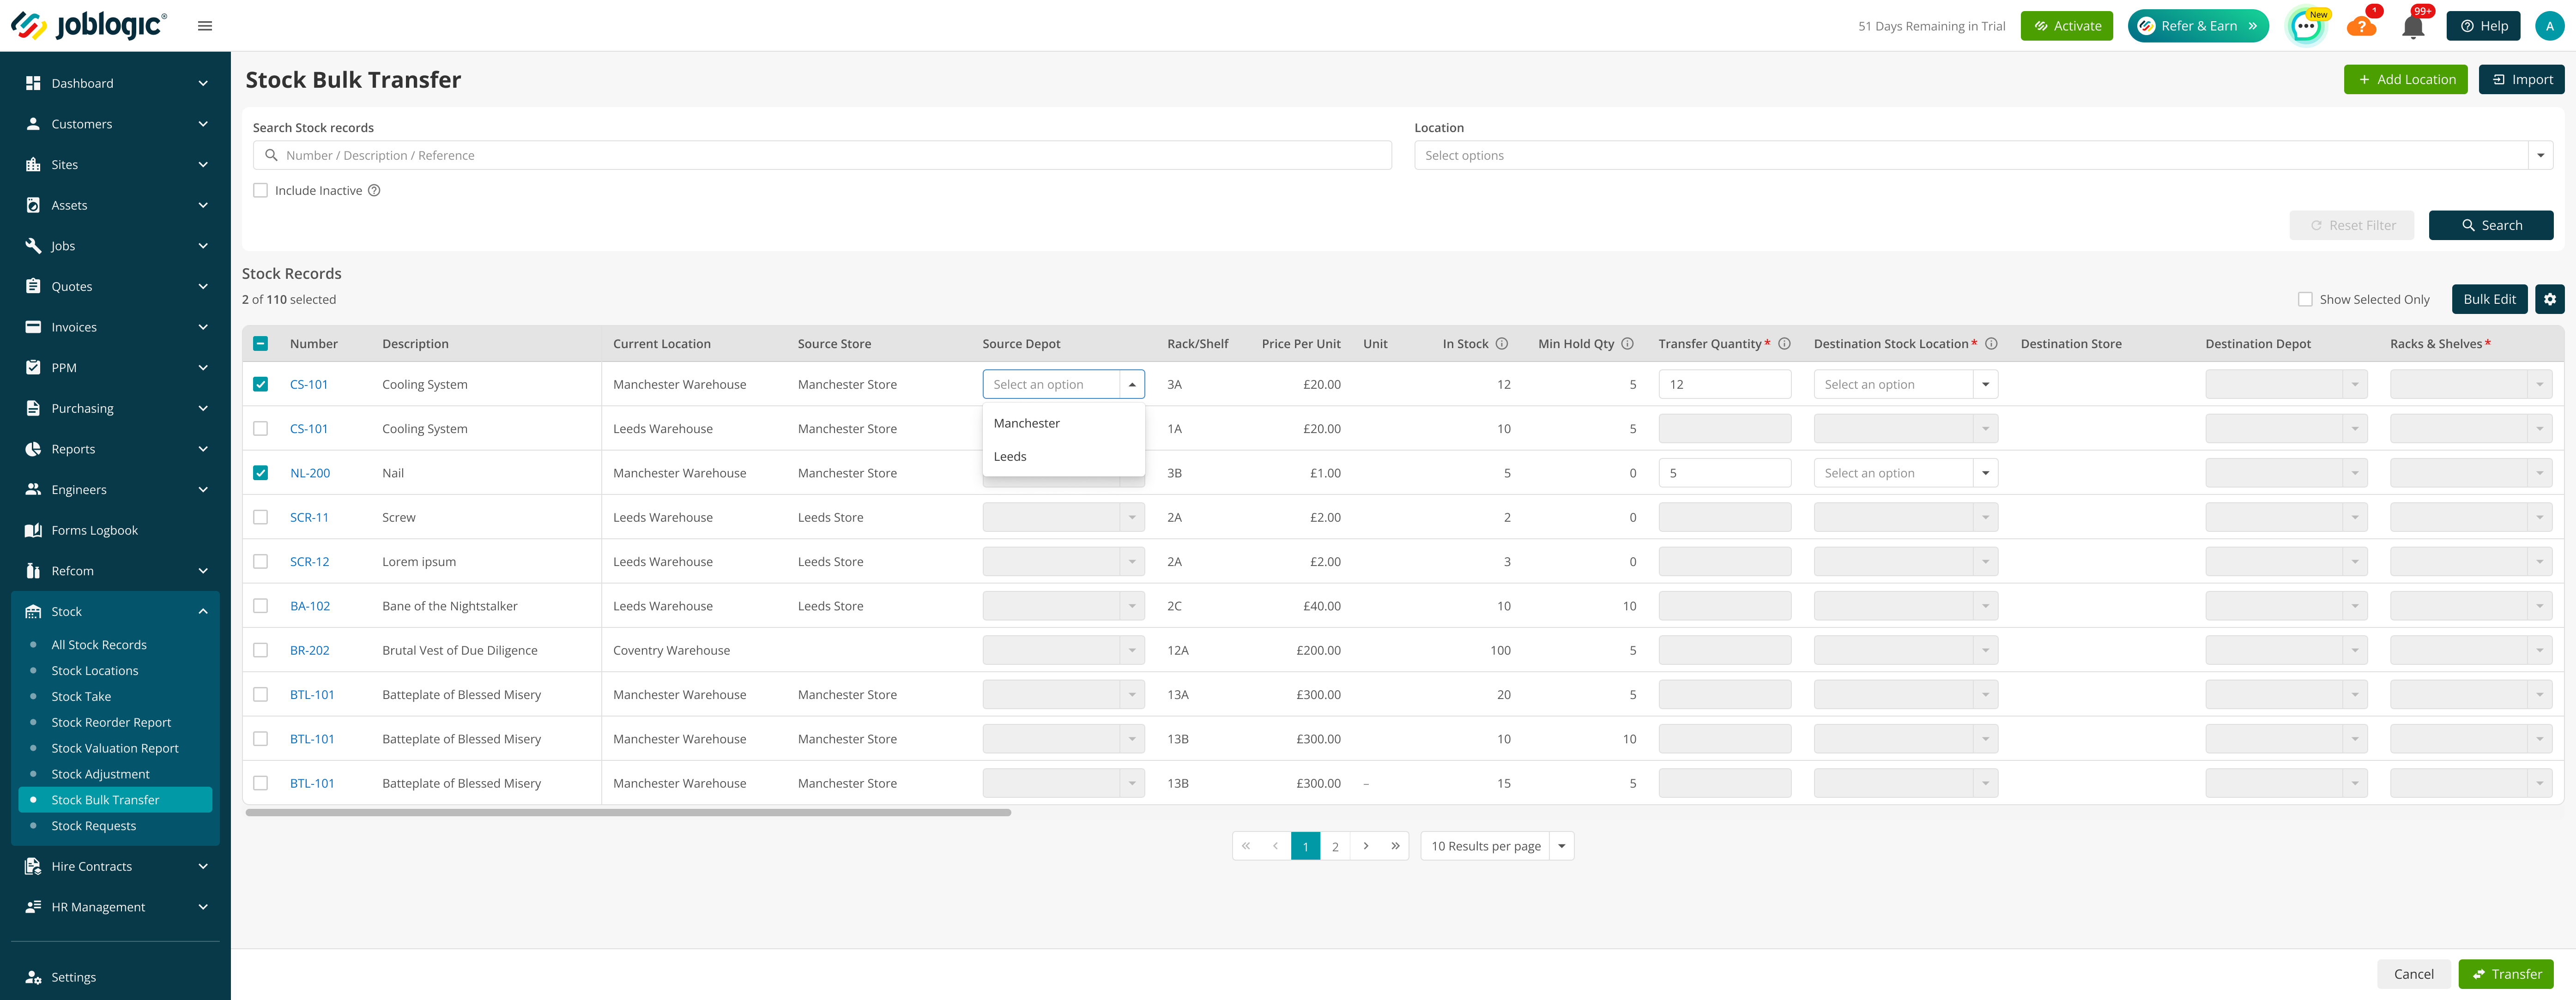Toggle the select-all header checkbox
2576x1000 pixels.
point(260,344)
